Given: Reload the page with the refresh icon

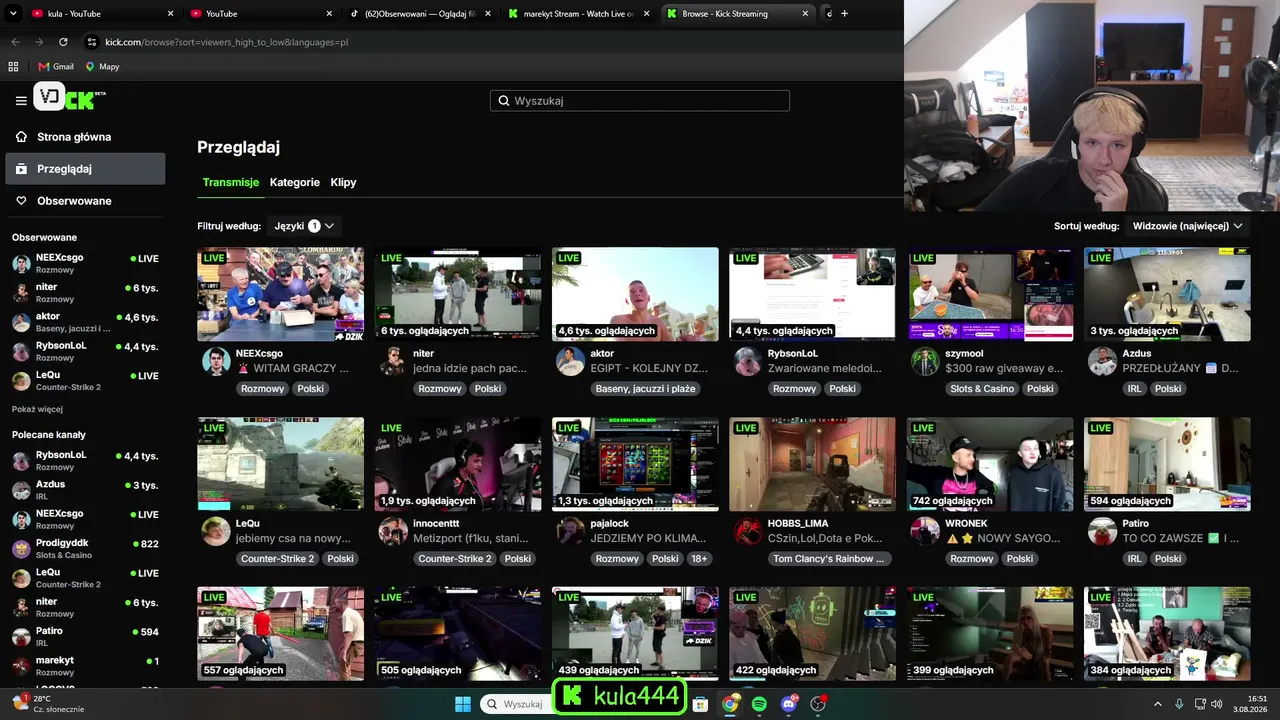Looking at the screenshot, I should tap(63, 42).
